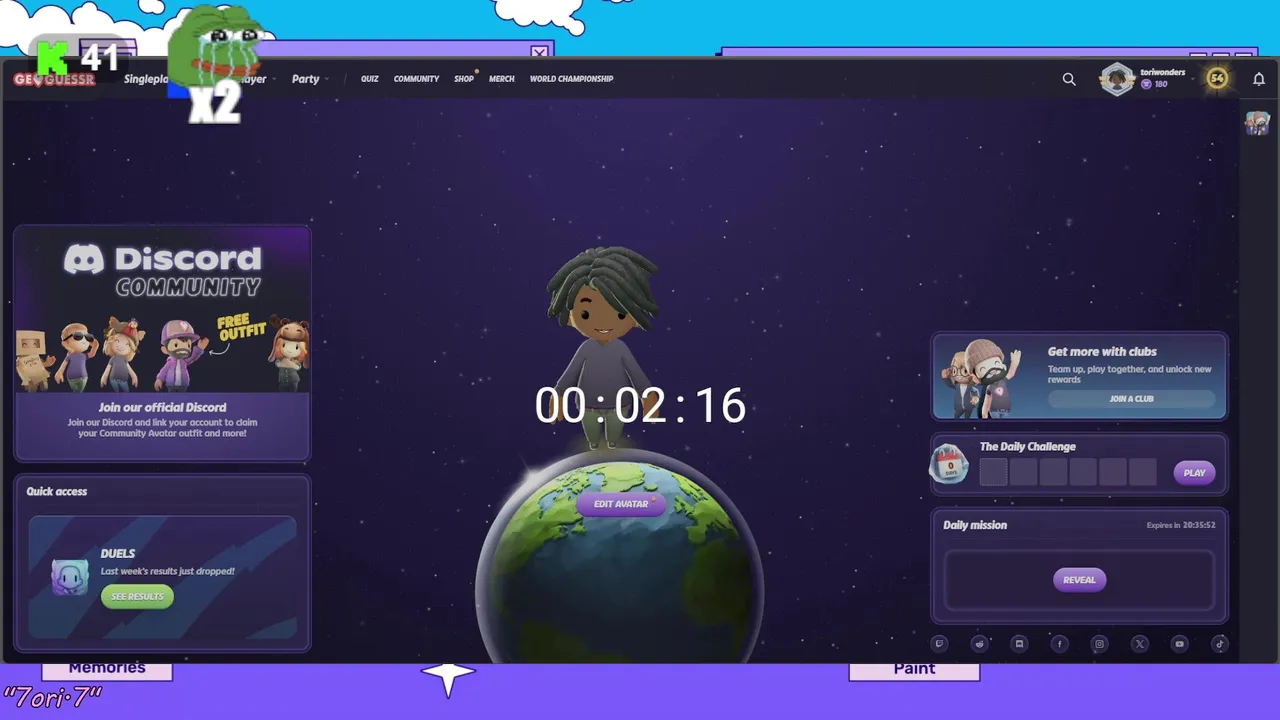Click See Results for Duels
Viewport: 1280px width, 720px height.
coord(137,597)
